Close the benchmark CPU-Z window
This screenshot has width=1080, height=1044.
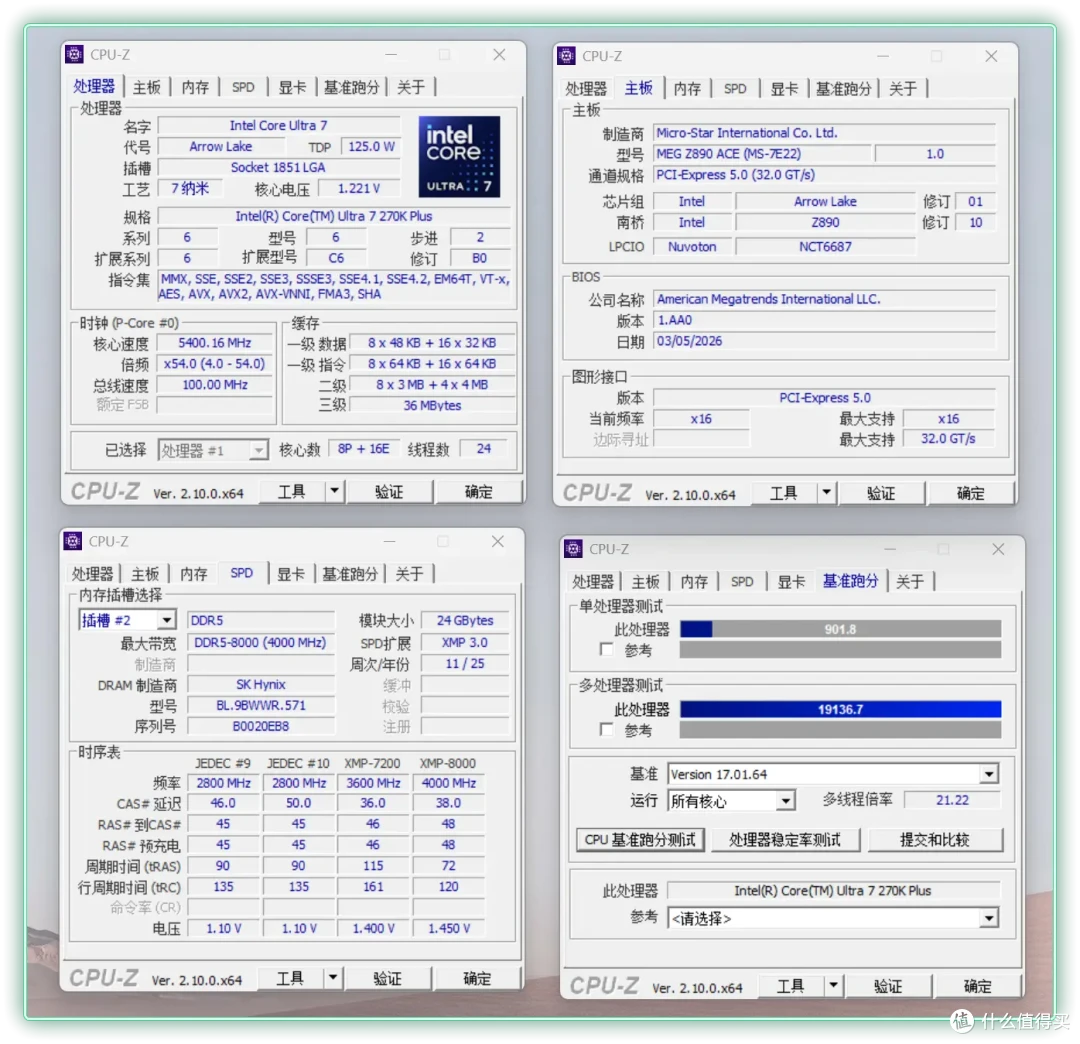pyautogui.click(x=998, y=549)
